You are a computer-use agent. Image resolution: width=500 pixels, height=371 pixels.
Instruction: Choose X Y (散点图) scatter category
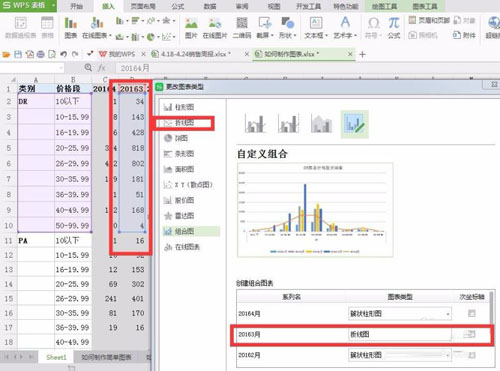pos(188,185)
